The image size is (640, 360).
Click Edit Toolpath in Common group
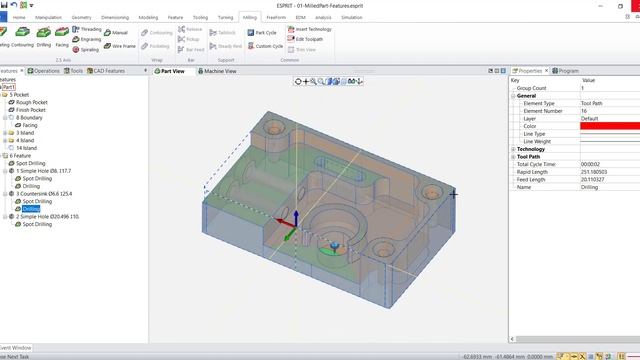(x=305, y=39)
